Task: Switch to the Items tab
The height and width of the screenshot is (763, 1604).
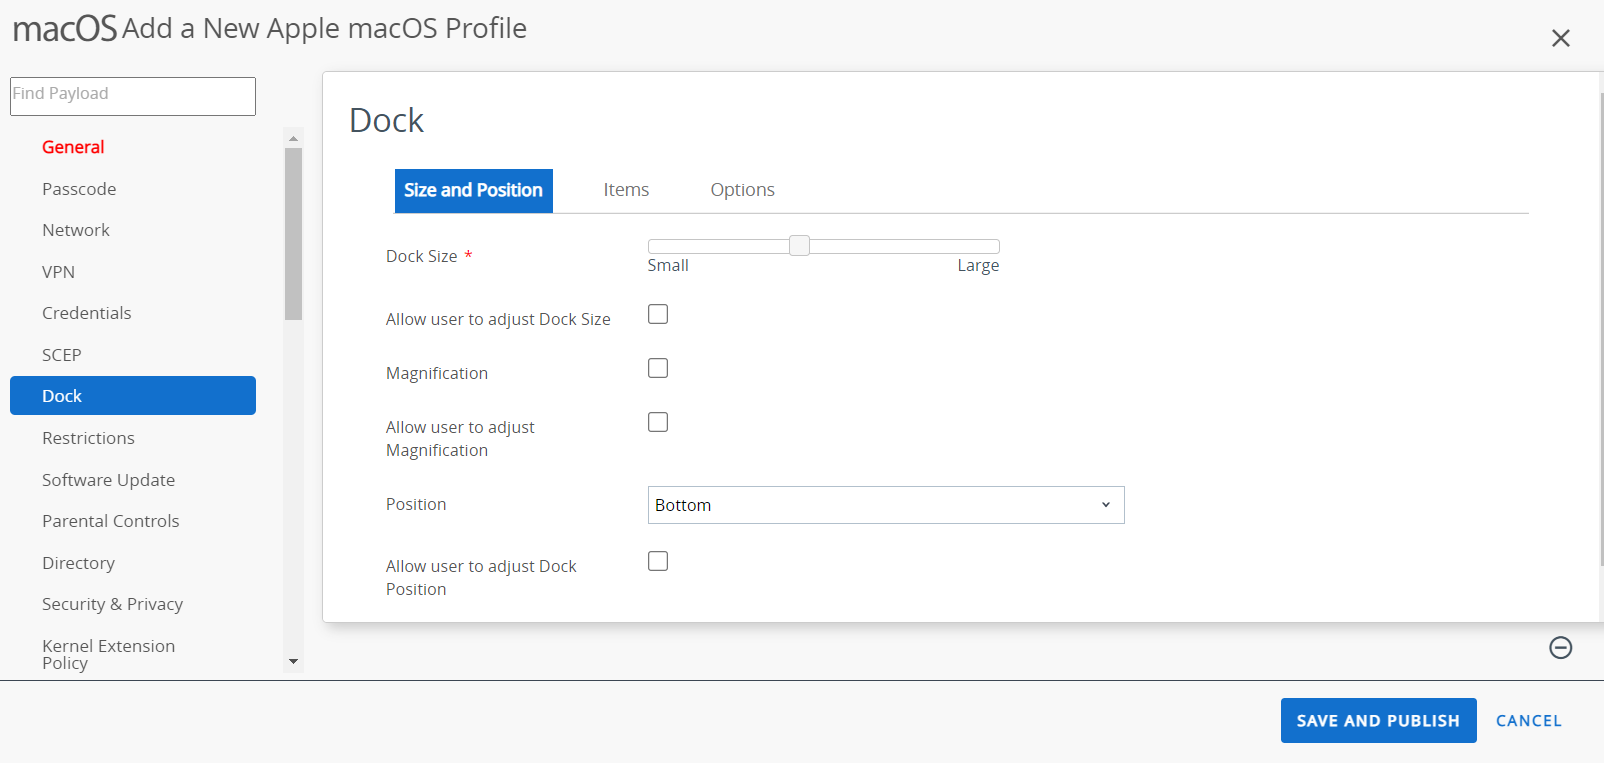Action: [626, 190]
